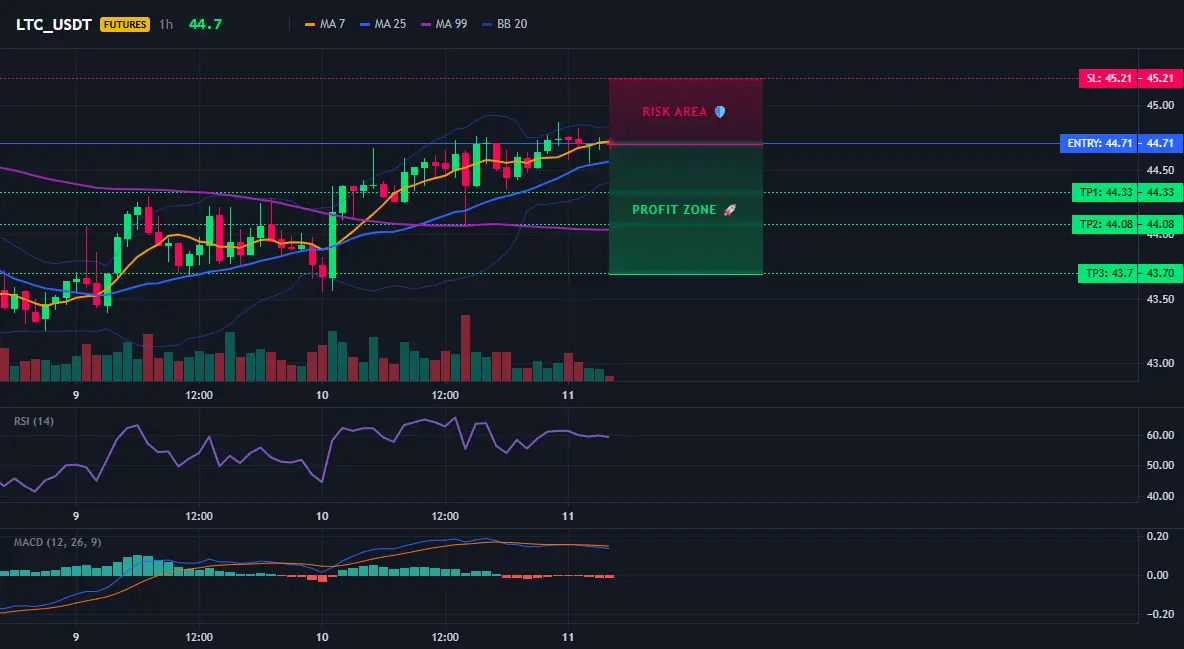Click the MACD (12, 26, 9) indicator label

tap(57, 542)
